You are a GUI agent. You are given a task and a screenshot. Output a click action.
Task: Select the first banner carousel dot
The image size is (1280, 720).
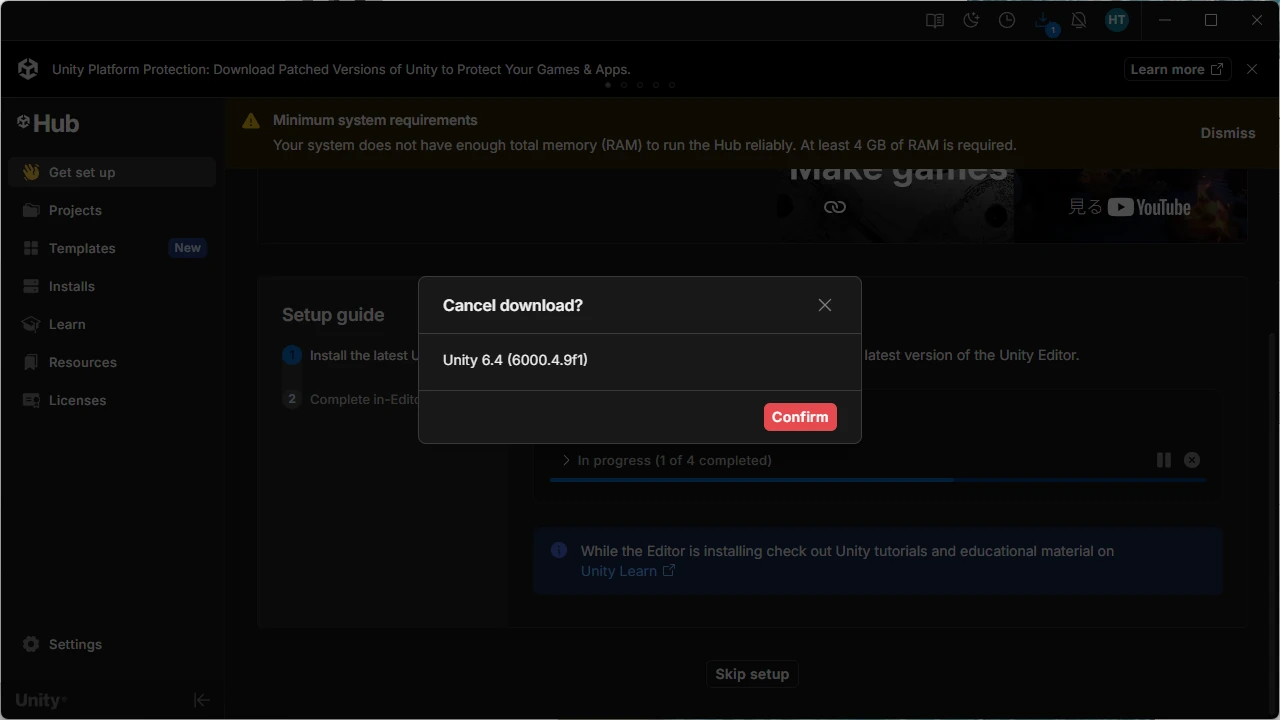pos(608,85)
